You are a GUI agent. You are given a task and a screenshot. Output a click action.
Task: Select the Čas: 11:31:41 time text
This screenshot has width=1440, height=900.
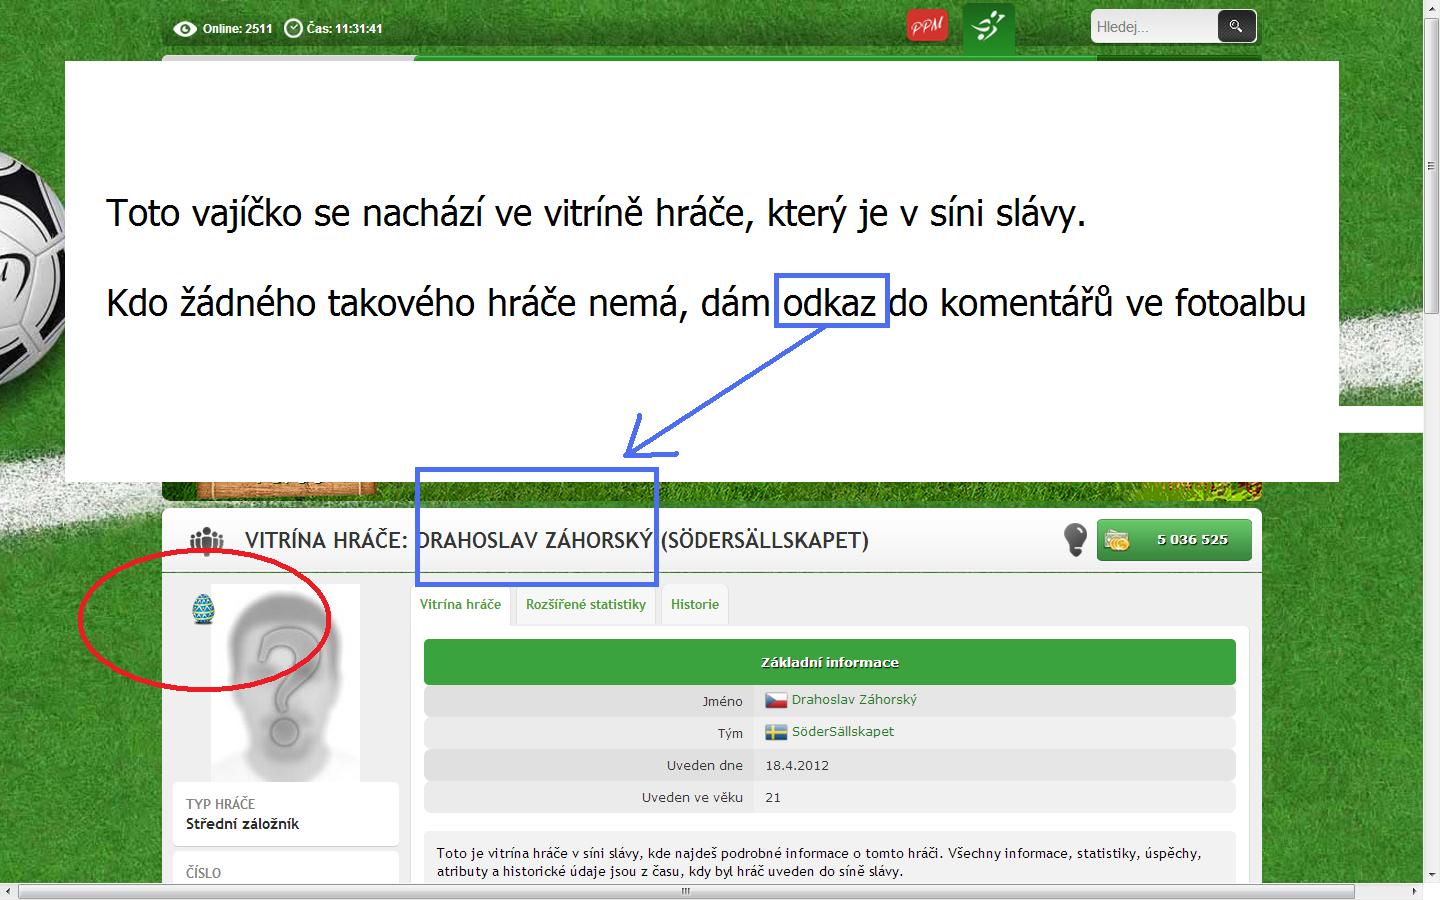tap(345, 28)
